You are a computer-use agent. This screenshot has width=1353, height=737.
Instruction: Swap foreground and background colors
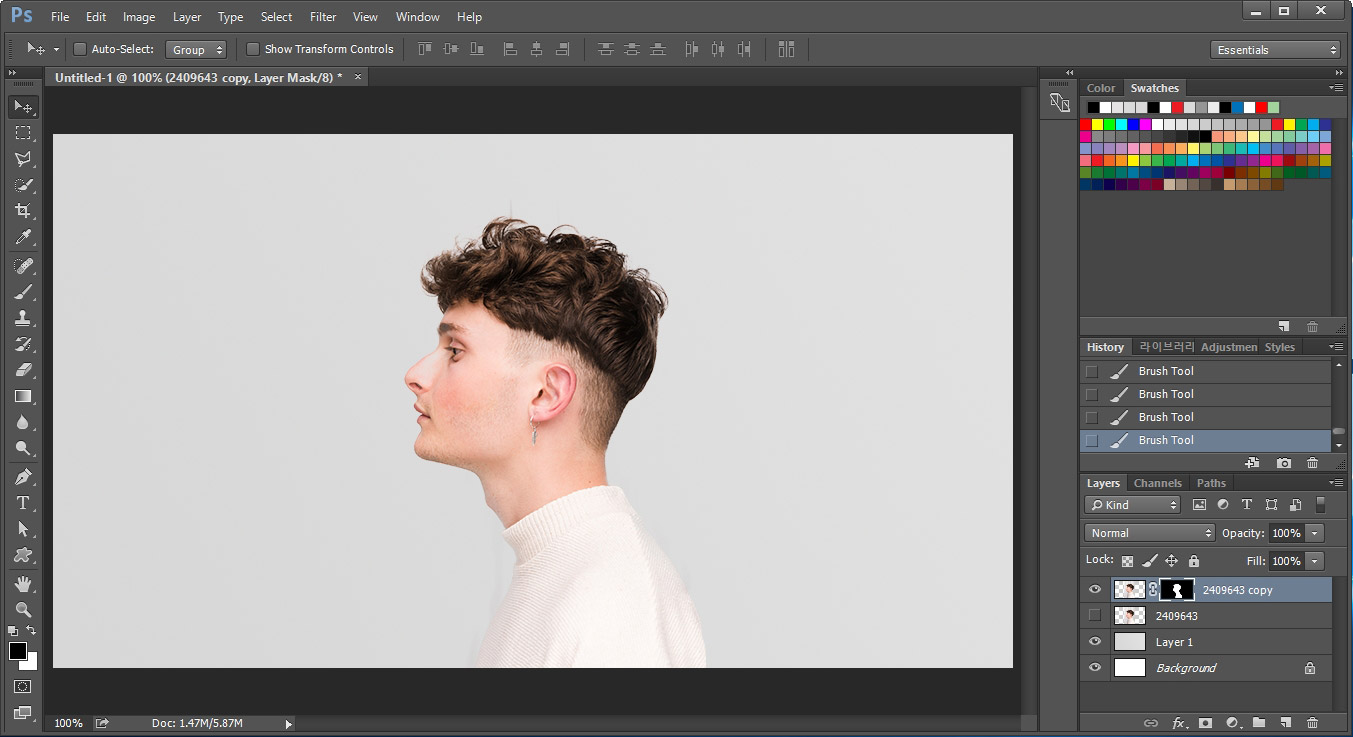coord(31,631)
